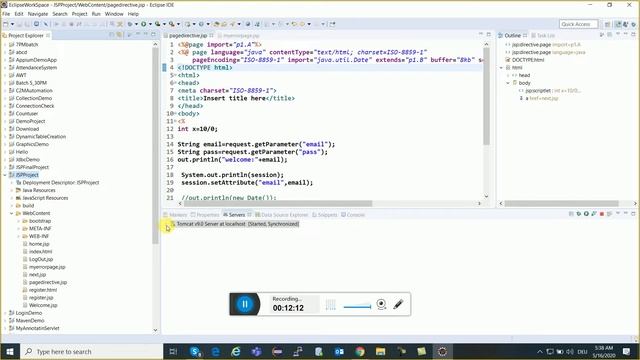Click Open Perspective icon beside Quick Access
This screenshot has width=640, height=360.
(607, 24)
